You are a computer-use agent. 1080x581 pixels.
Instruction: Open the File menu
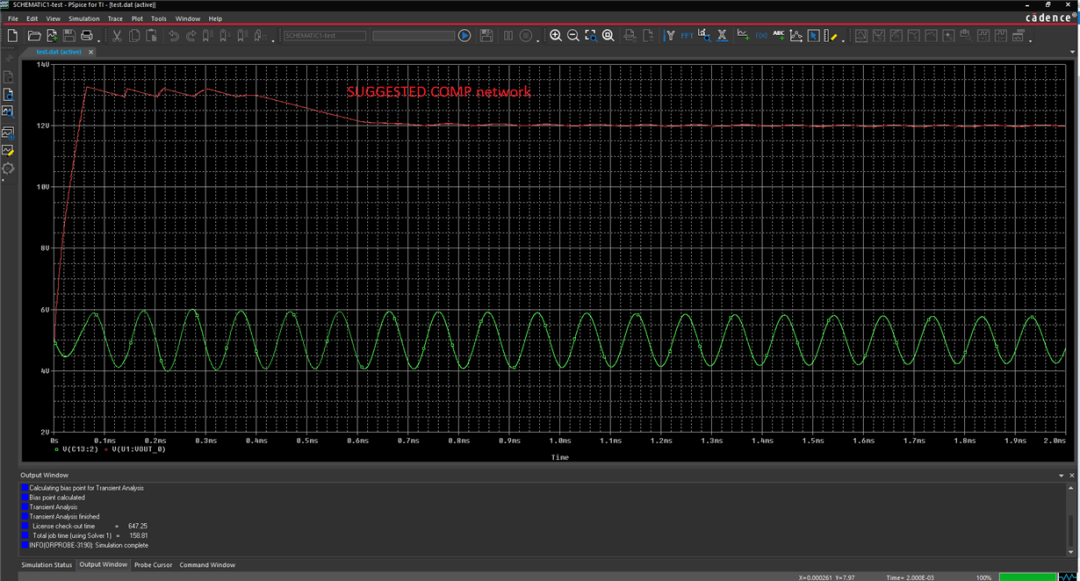[13, 19]
